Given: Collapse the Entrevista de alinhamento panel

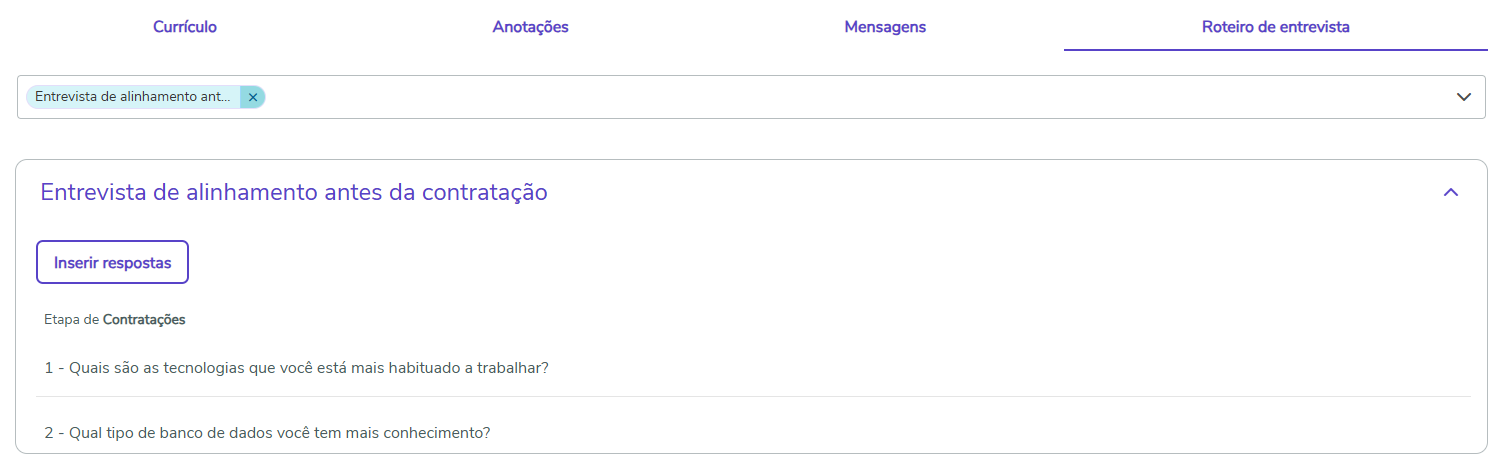Looking at the screenshot, I should [1451, 192].
